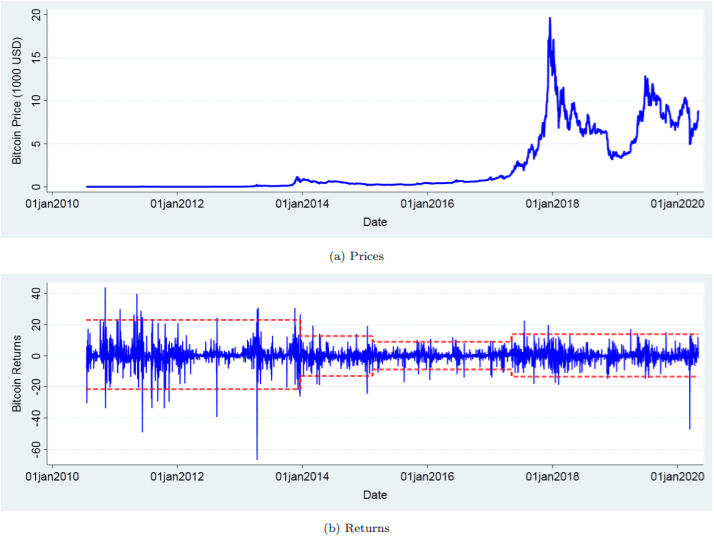Click 01jan2020 tick on the Prices chart
The height and width of the screenshot is (539, 714).
676,205
